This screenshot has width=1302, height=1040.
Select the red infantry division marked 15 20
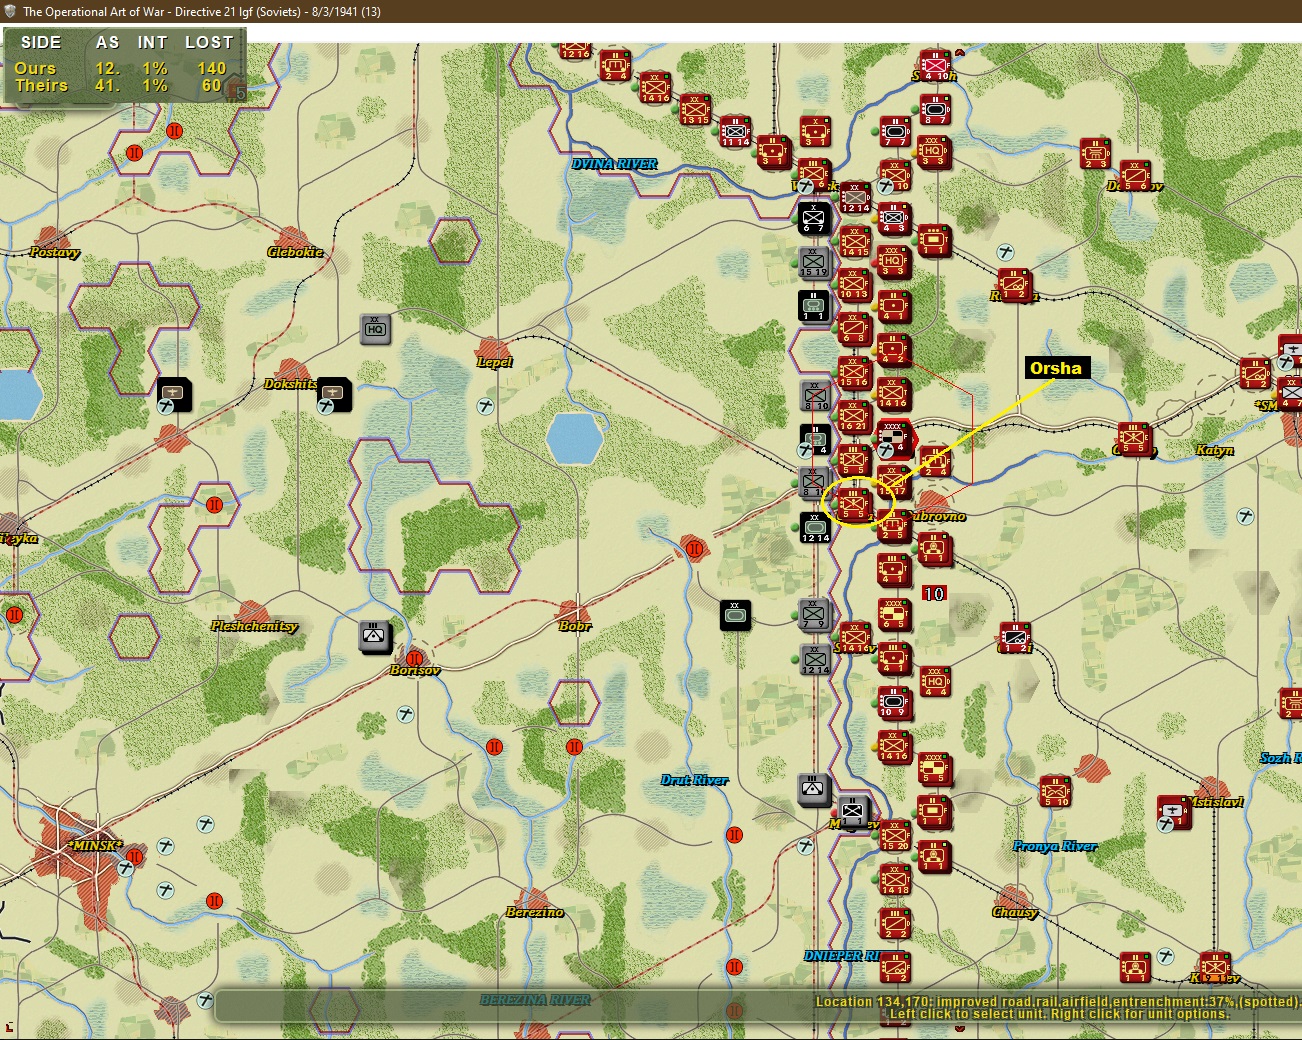894,835
